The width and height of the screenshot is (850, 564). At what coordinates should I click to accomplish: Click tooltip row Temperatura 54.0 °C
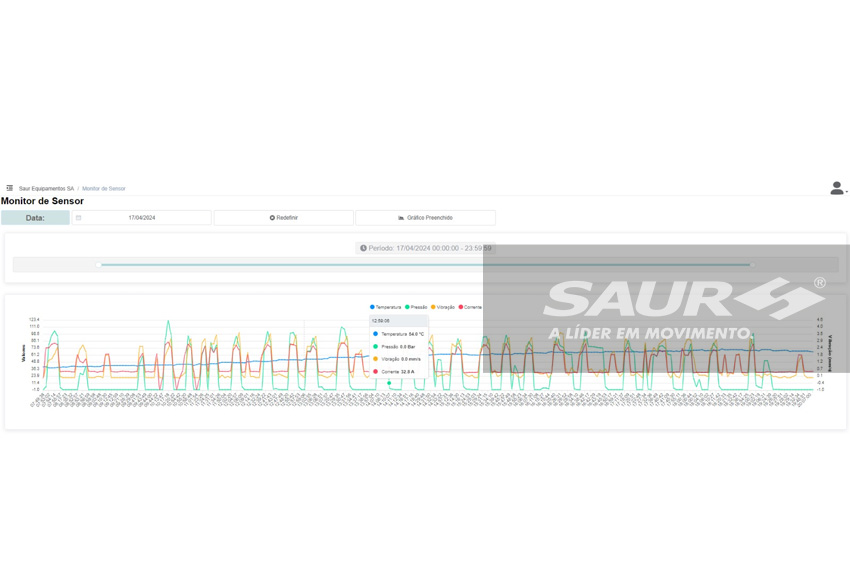[x=399, y=334]
